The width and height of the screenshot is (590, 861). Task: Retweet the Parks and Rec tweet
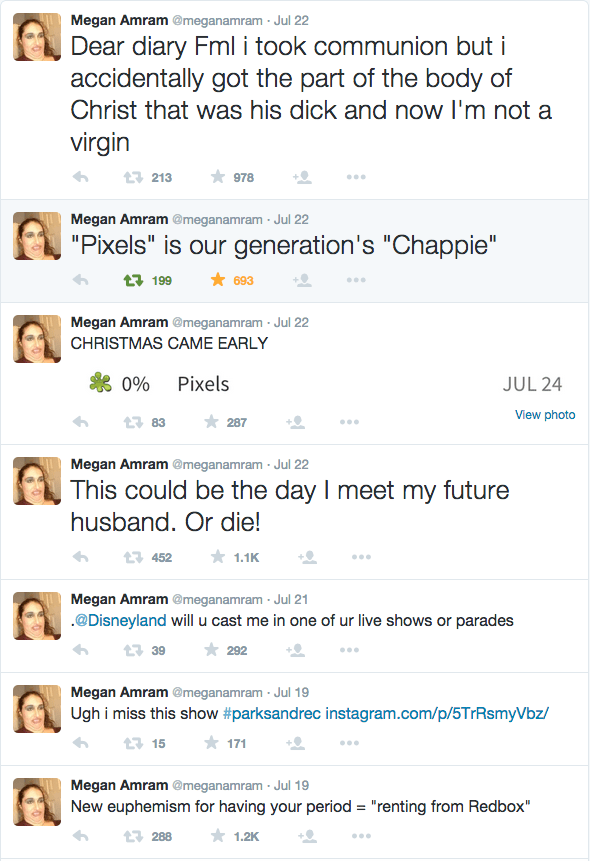tap(129, 744)
